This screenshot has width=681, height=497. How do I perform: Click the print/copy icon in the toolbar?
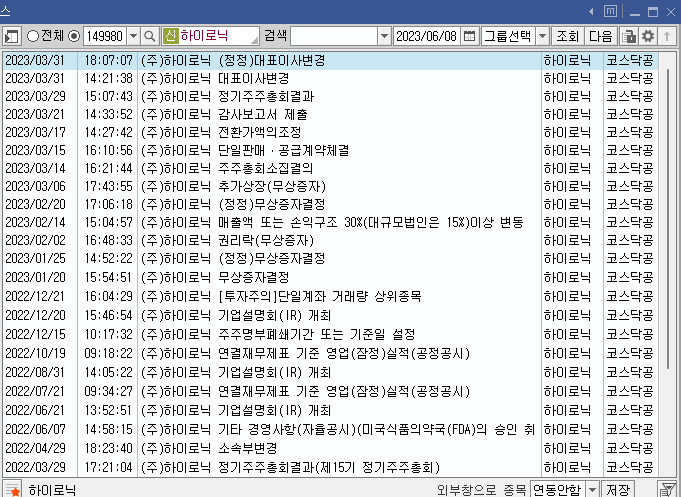pos(628,36)
